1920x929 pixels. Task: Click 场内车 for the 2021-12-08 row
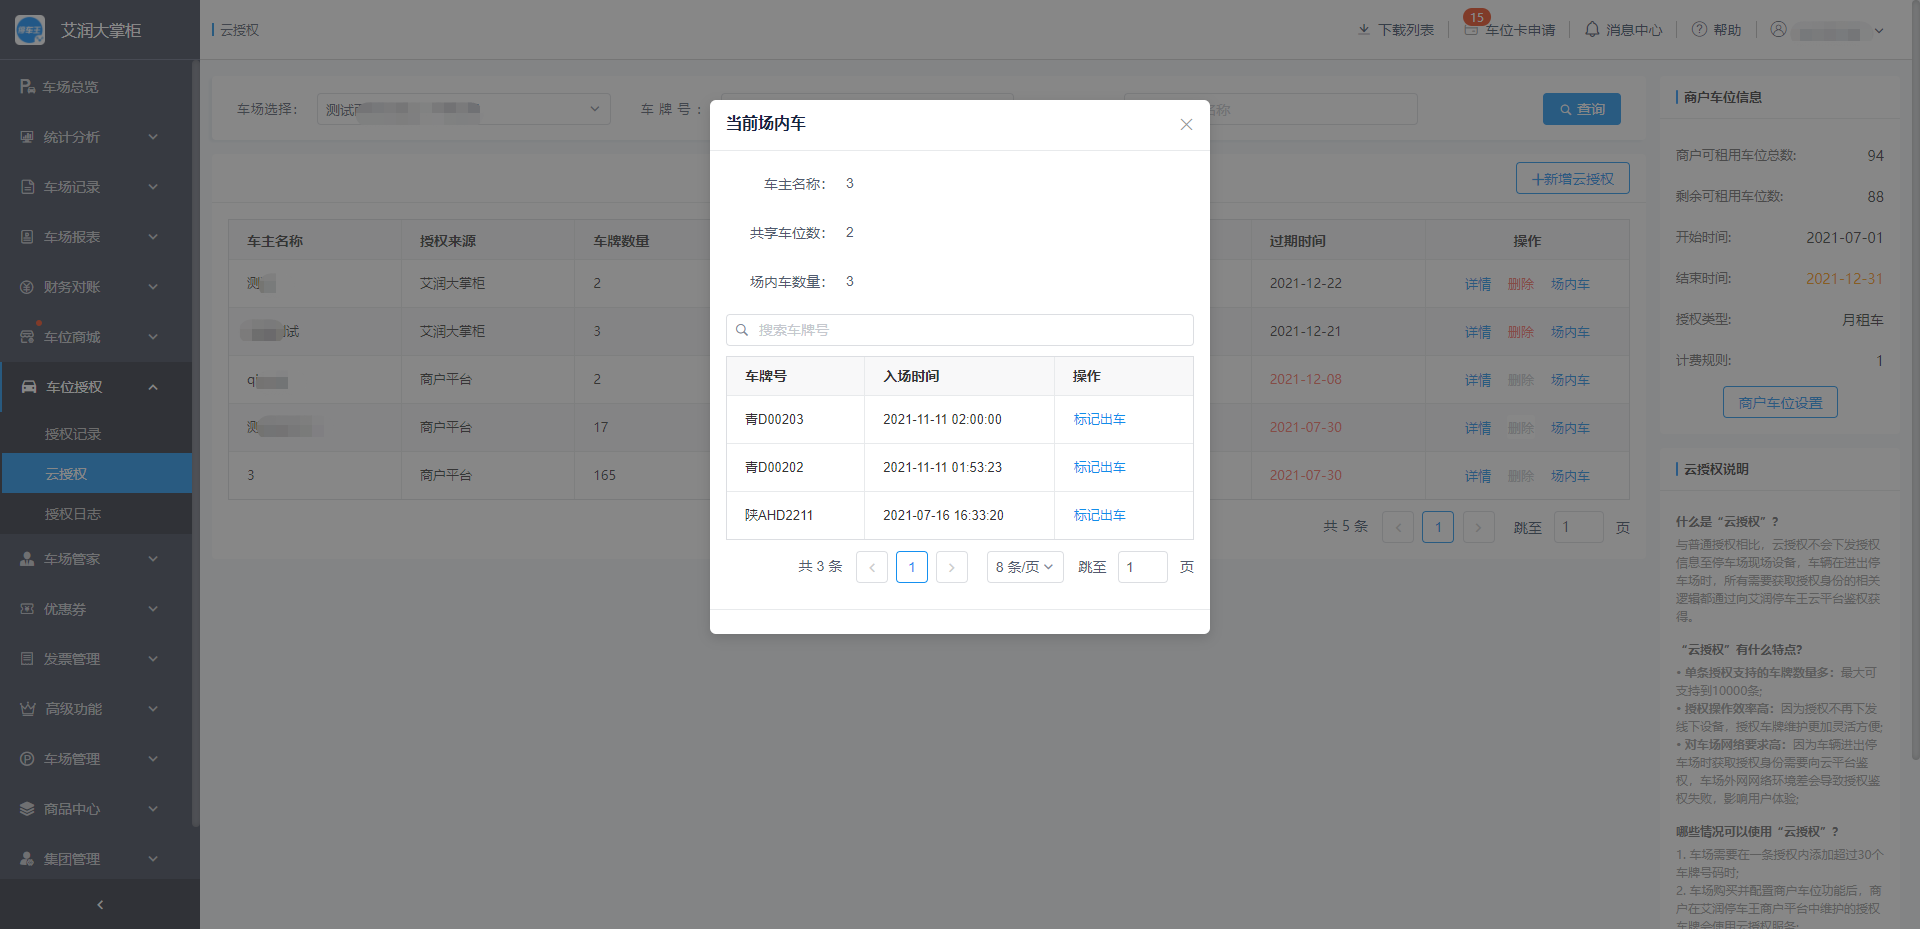click(1570, 380)
